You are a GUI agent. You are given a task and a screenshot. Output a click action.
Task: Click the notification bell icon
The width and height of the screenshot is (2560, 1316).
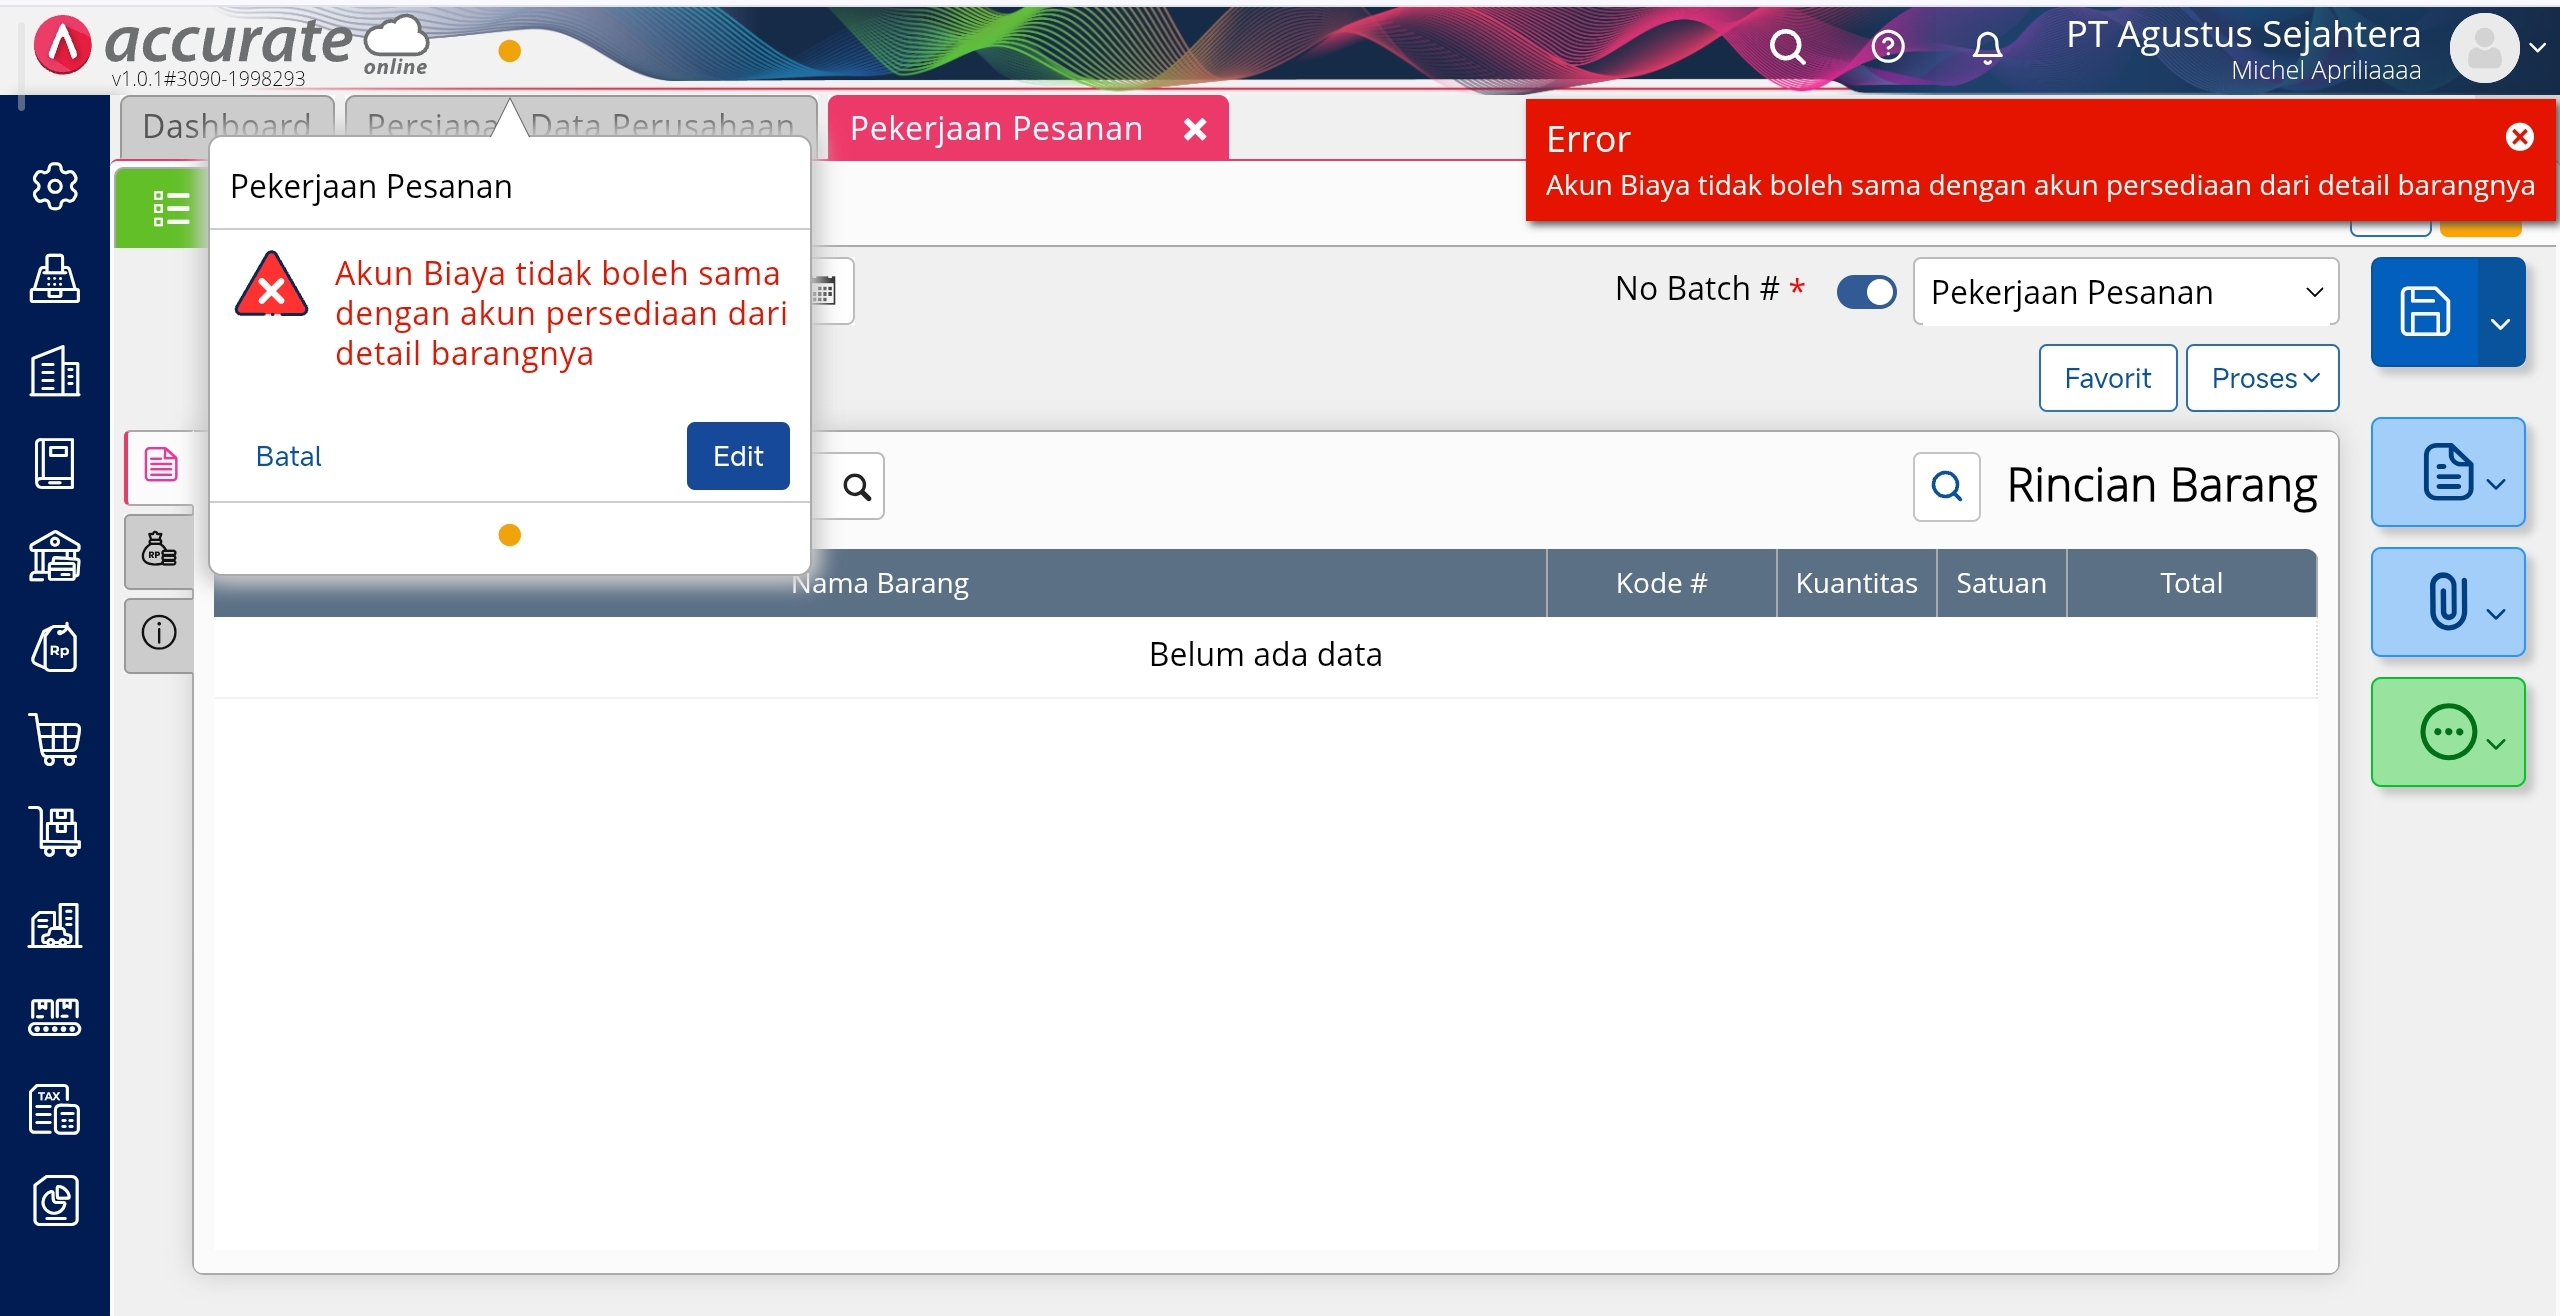(x=1987, y=47)
